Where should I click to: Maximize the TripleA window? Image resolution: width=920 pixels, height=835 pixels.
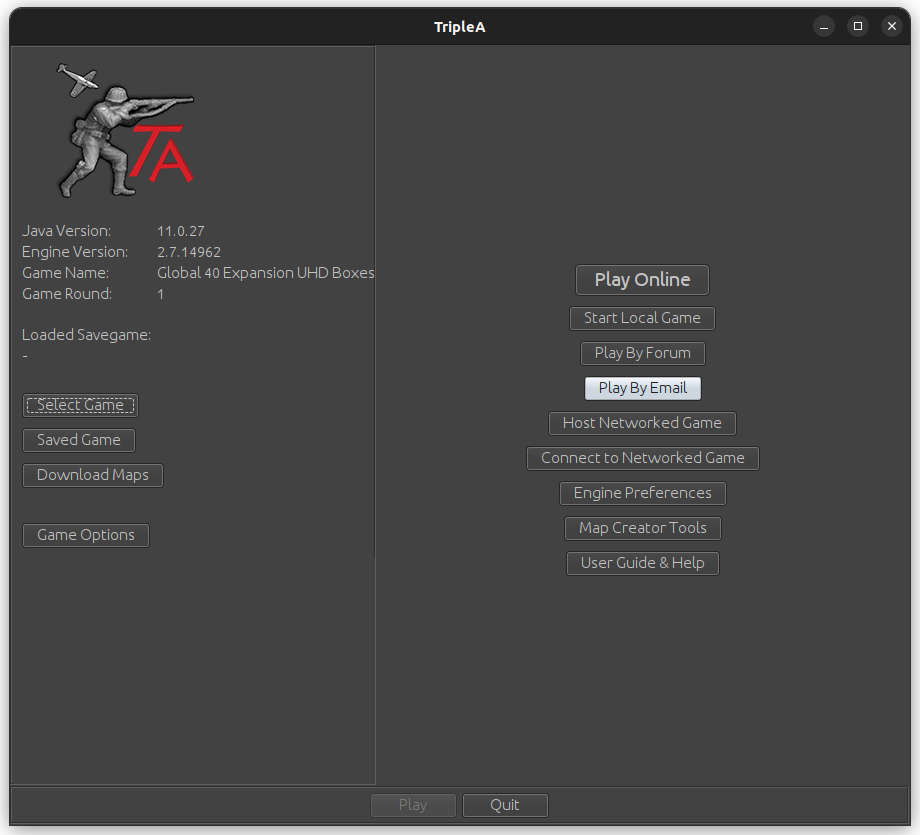click(857, 26)
